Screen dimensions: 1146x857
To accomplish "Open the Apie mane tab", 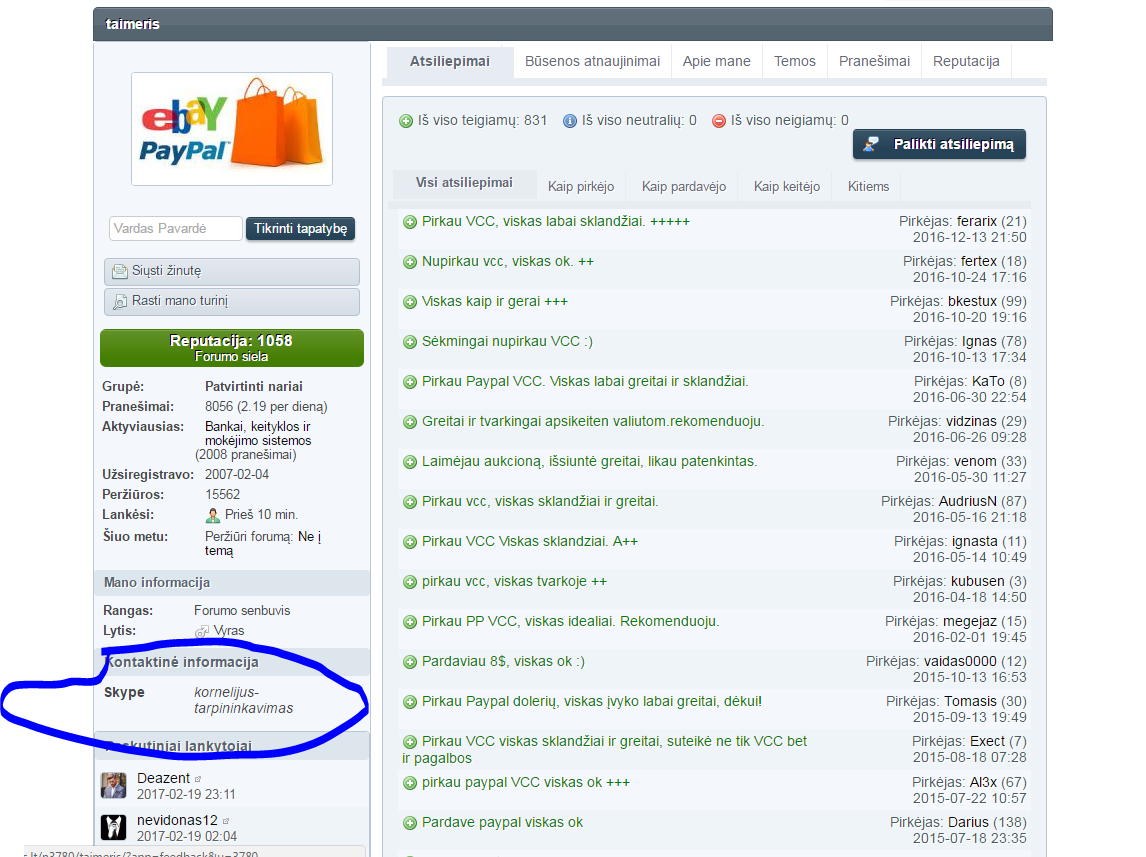I will tap(716, 61).
